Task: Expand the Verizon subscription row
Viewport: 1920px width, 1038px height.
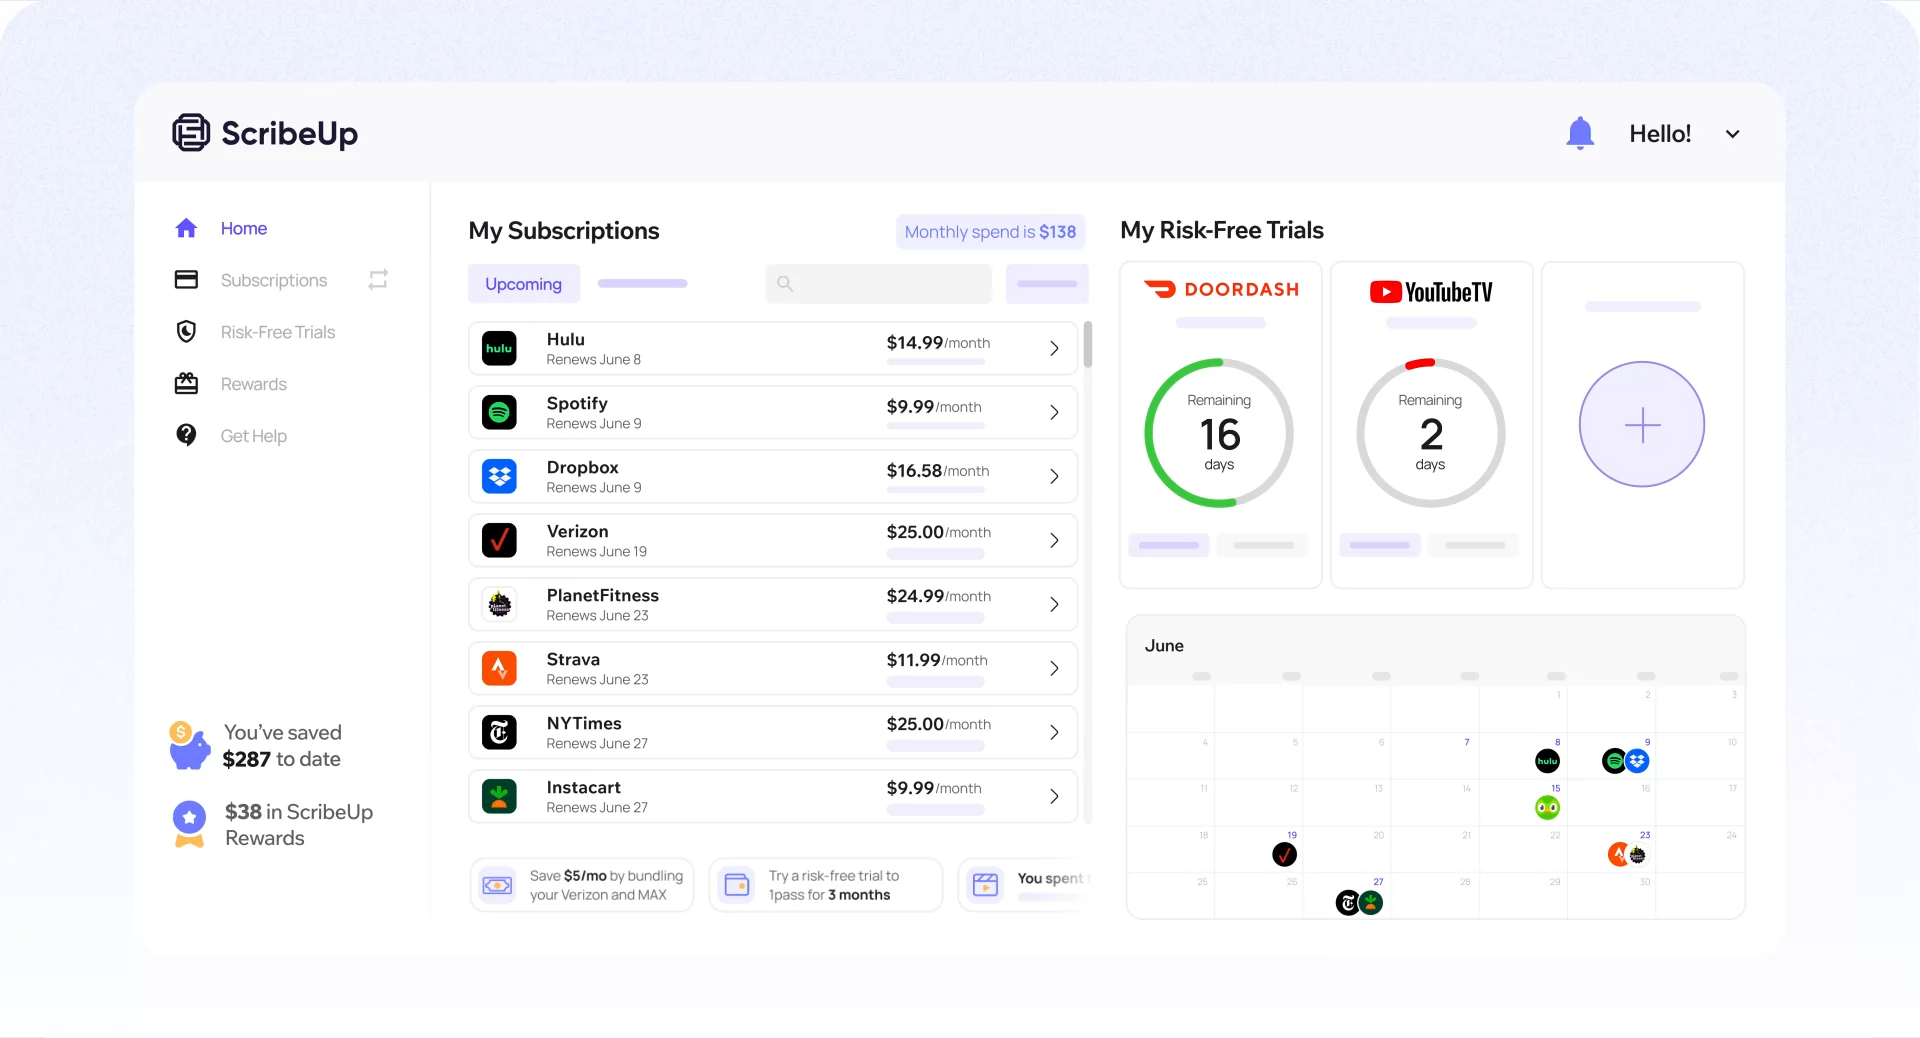Action: point(1053,540)
